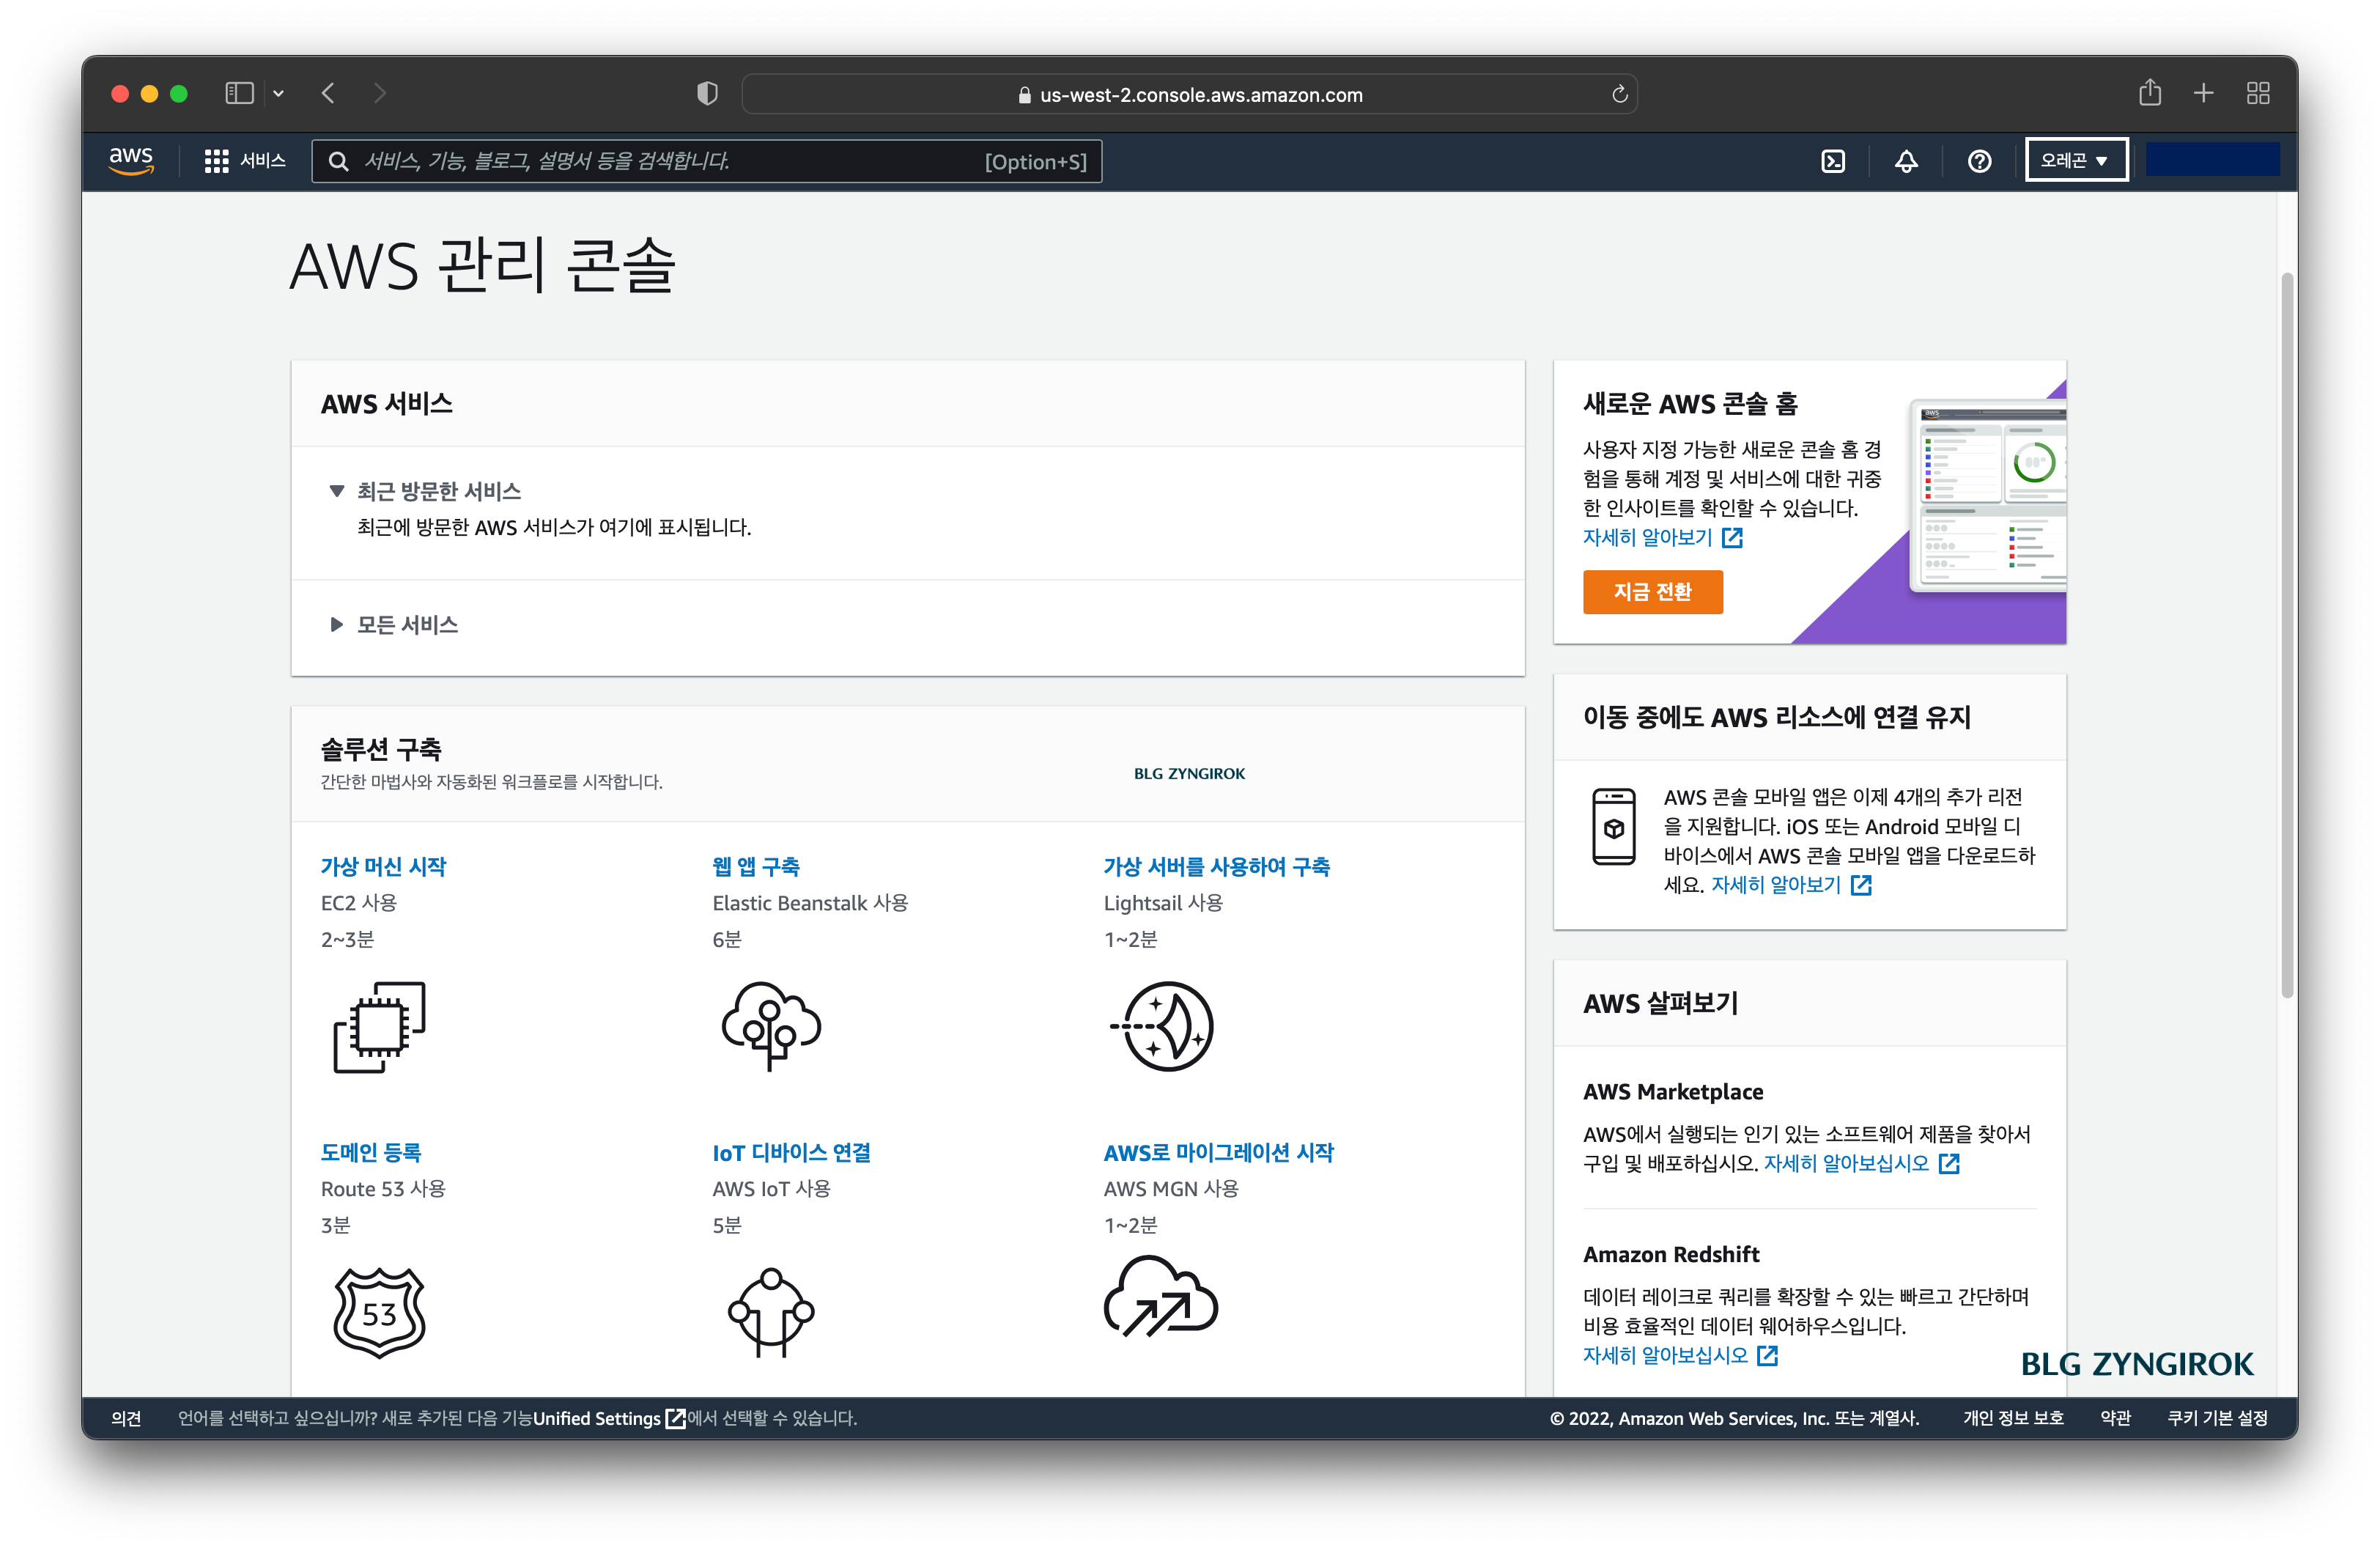Screen dimensions: 2380x1548
Task: Open the help question mark icon
Action: 1978,160
